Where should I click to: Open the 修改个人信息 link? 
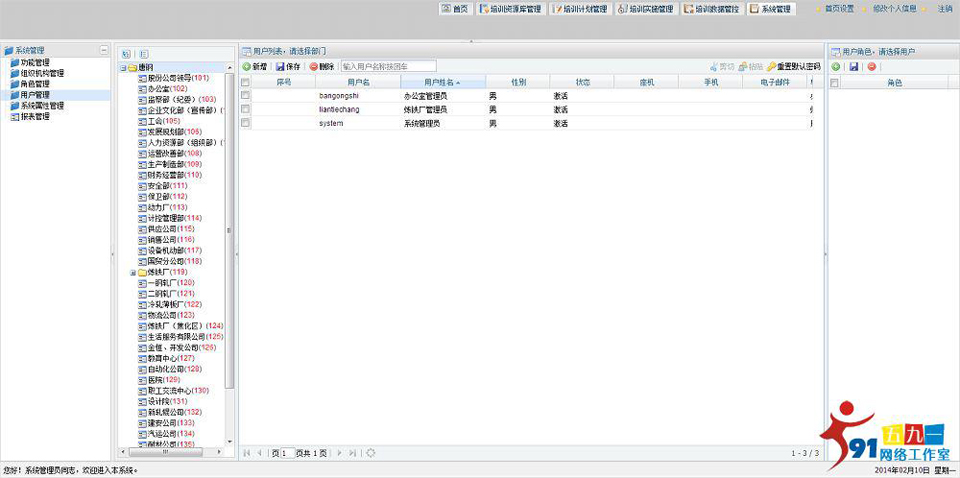click(x=893, y=9)
